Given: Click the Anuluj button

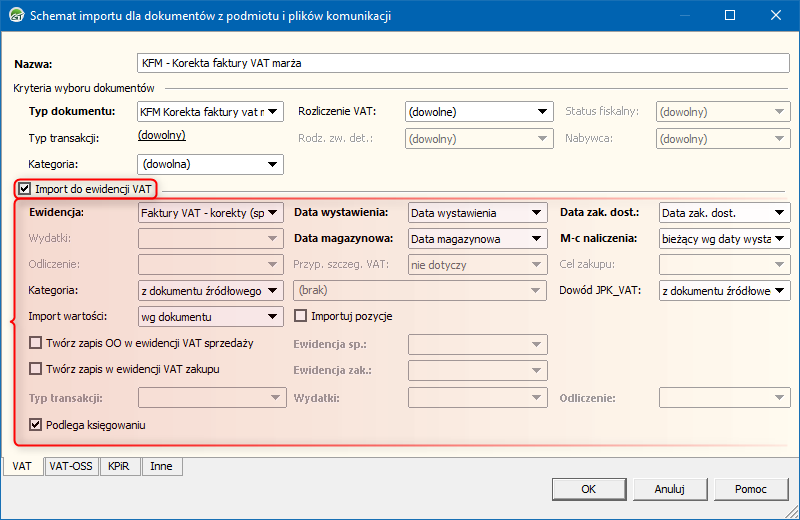Looking at the screenshot, I should click(x=670, y=489).
